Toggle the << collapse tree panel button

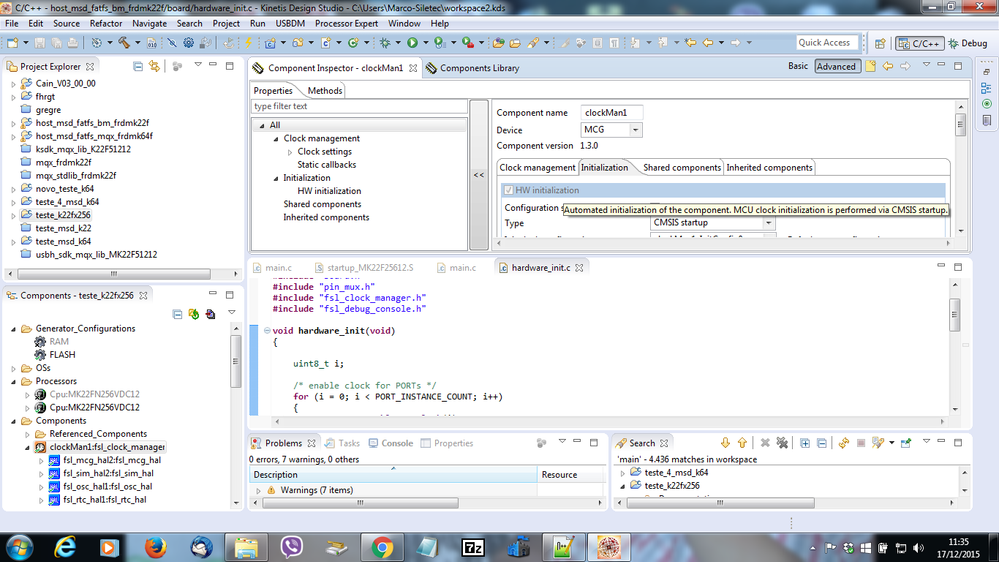(x=479, y=175)
